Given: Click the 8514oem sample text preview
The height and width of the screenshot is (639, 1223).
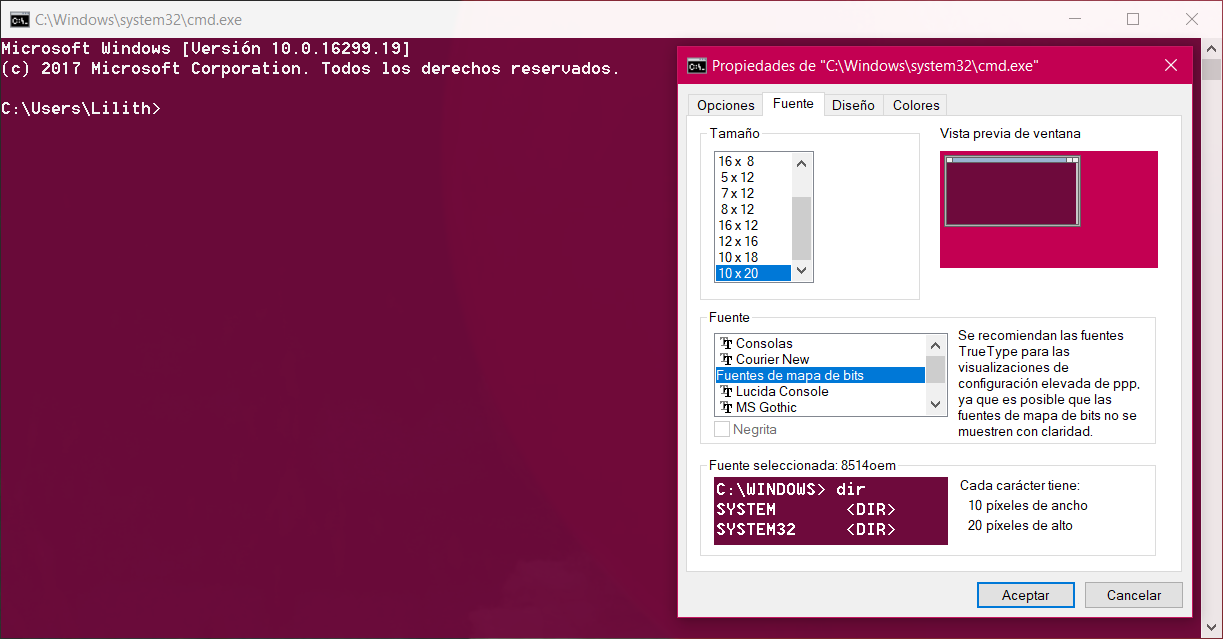Looking at the screenshot, I should (830, 510).
